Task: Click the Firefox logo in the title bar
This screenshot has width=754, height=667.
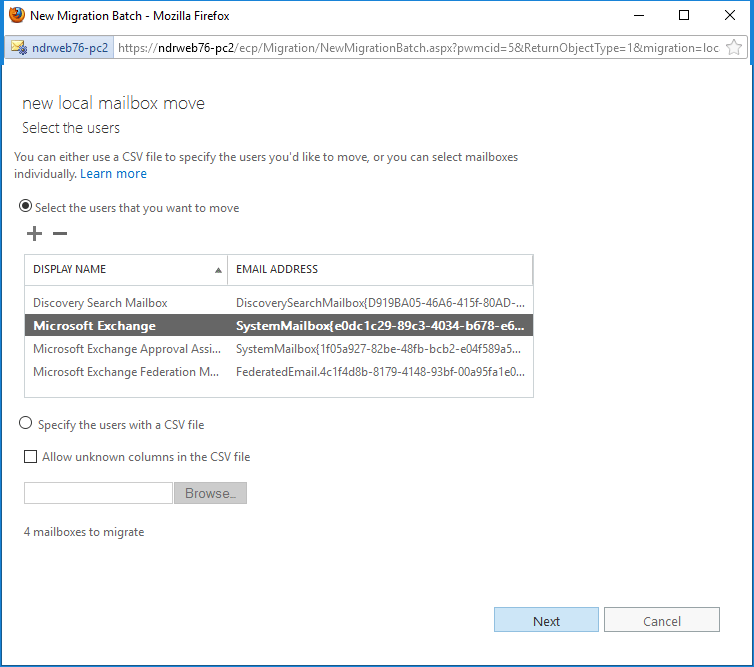Action: pos(17,15)
